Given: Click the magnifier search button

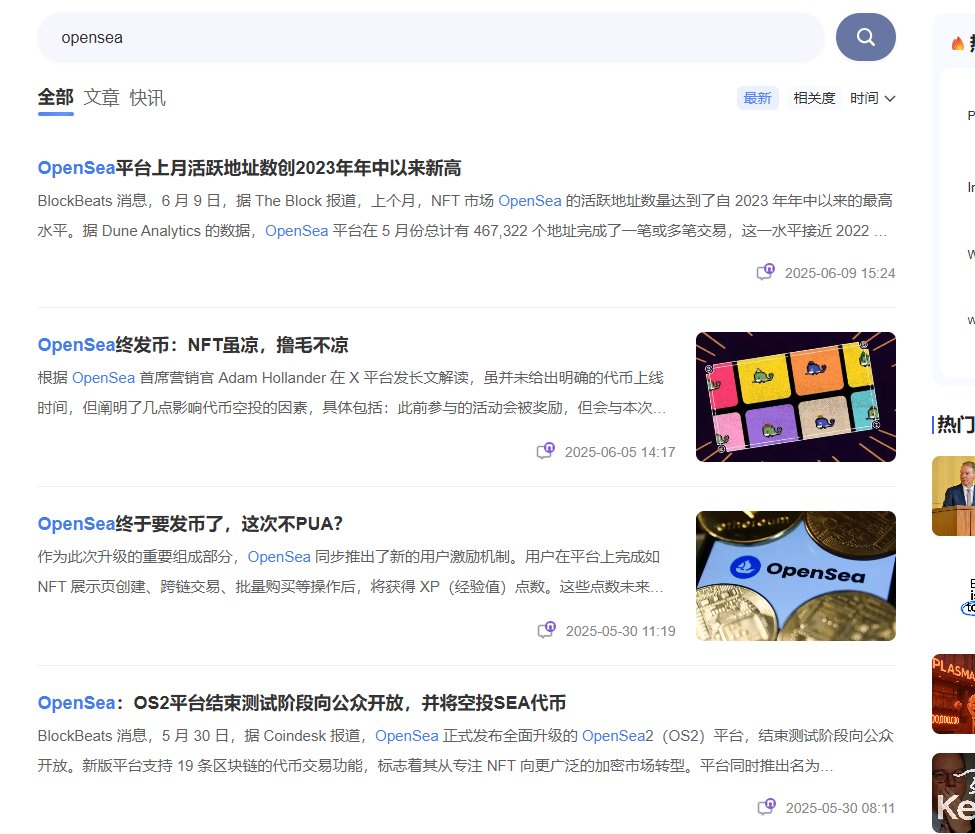Looking at the screenshot, I should [x=865, y=37].
